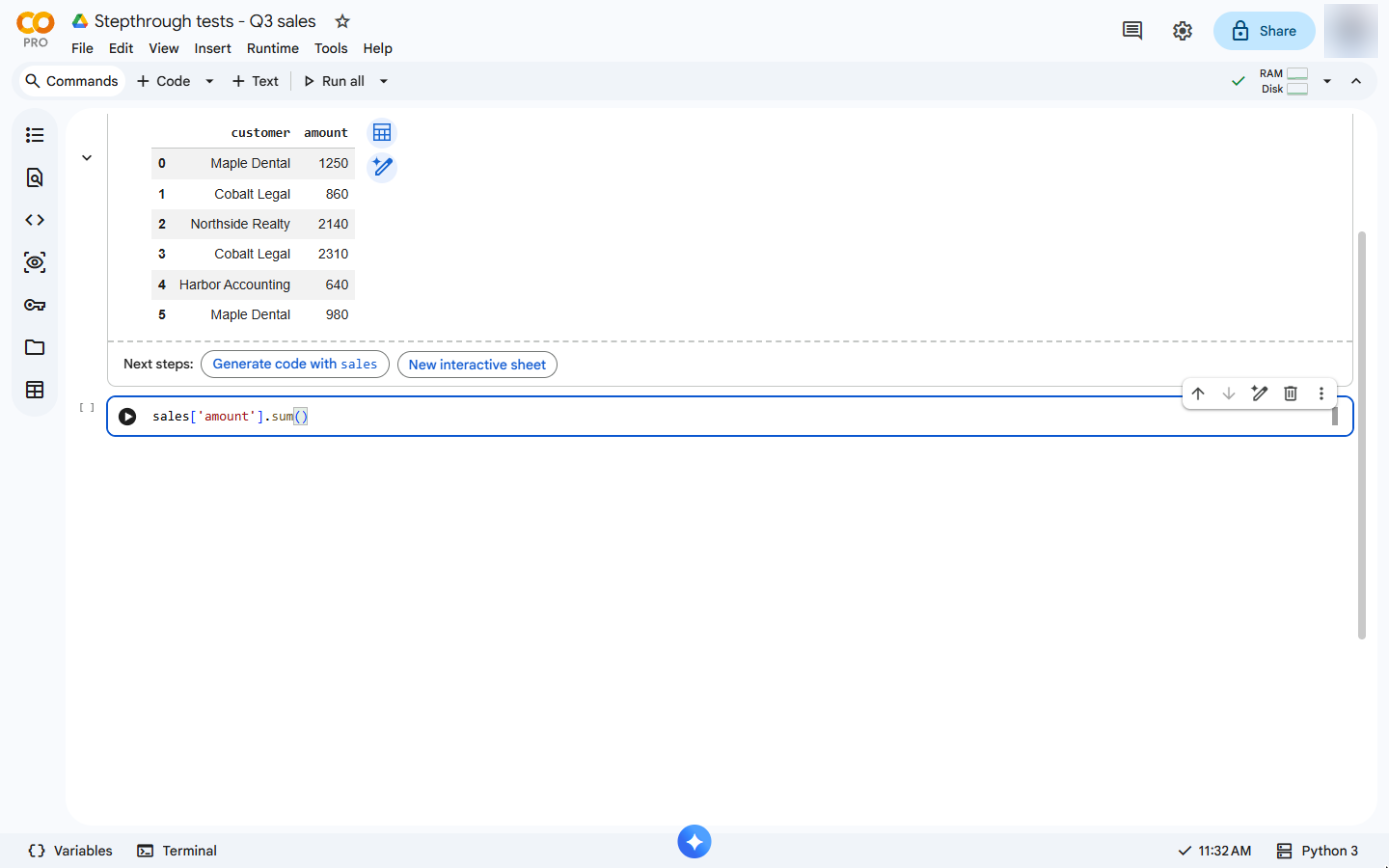The image size is (1389, 868).
Task: Click the notebook vertical scrollbar
Action: pyautogui.click(x=1361, y=435)
